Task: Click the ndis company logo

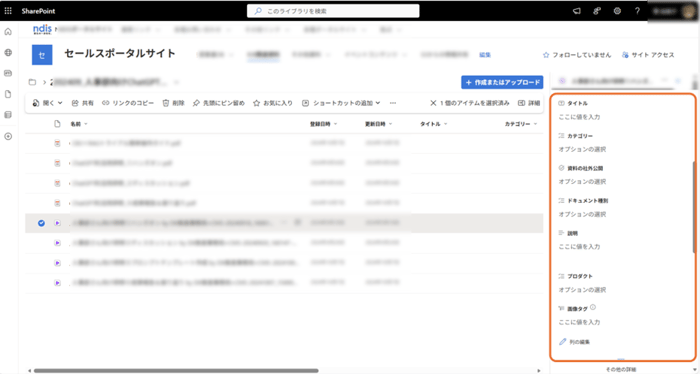Action: pos(42,30)
